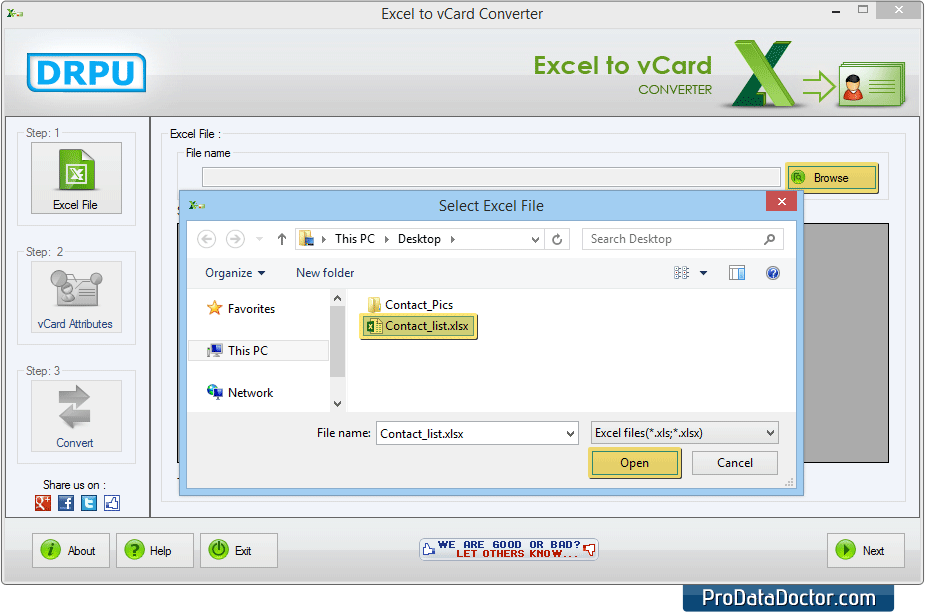Expand the This PC breadcrumb arrow
The image size is (925, 612).
pyautogui.click(x=387, y=239)
